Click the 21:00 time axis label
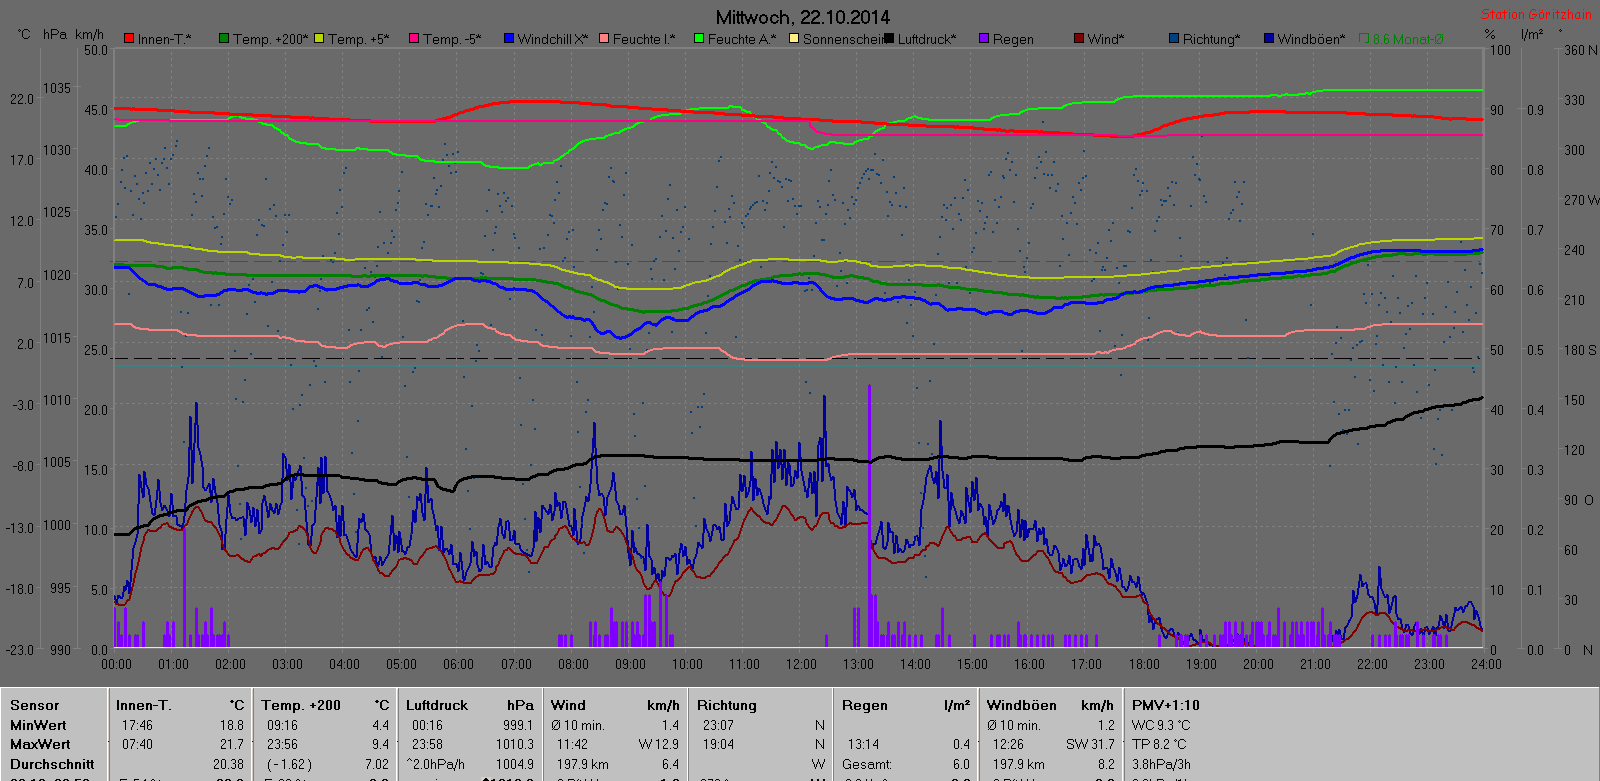Image resolution: width=1600 pixels, height=781 pixels. point(1315,664)
